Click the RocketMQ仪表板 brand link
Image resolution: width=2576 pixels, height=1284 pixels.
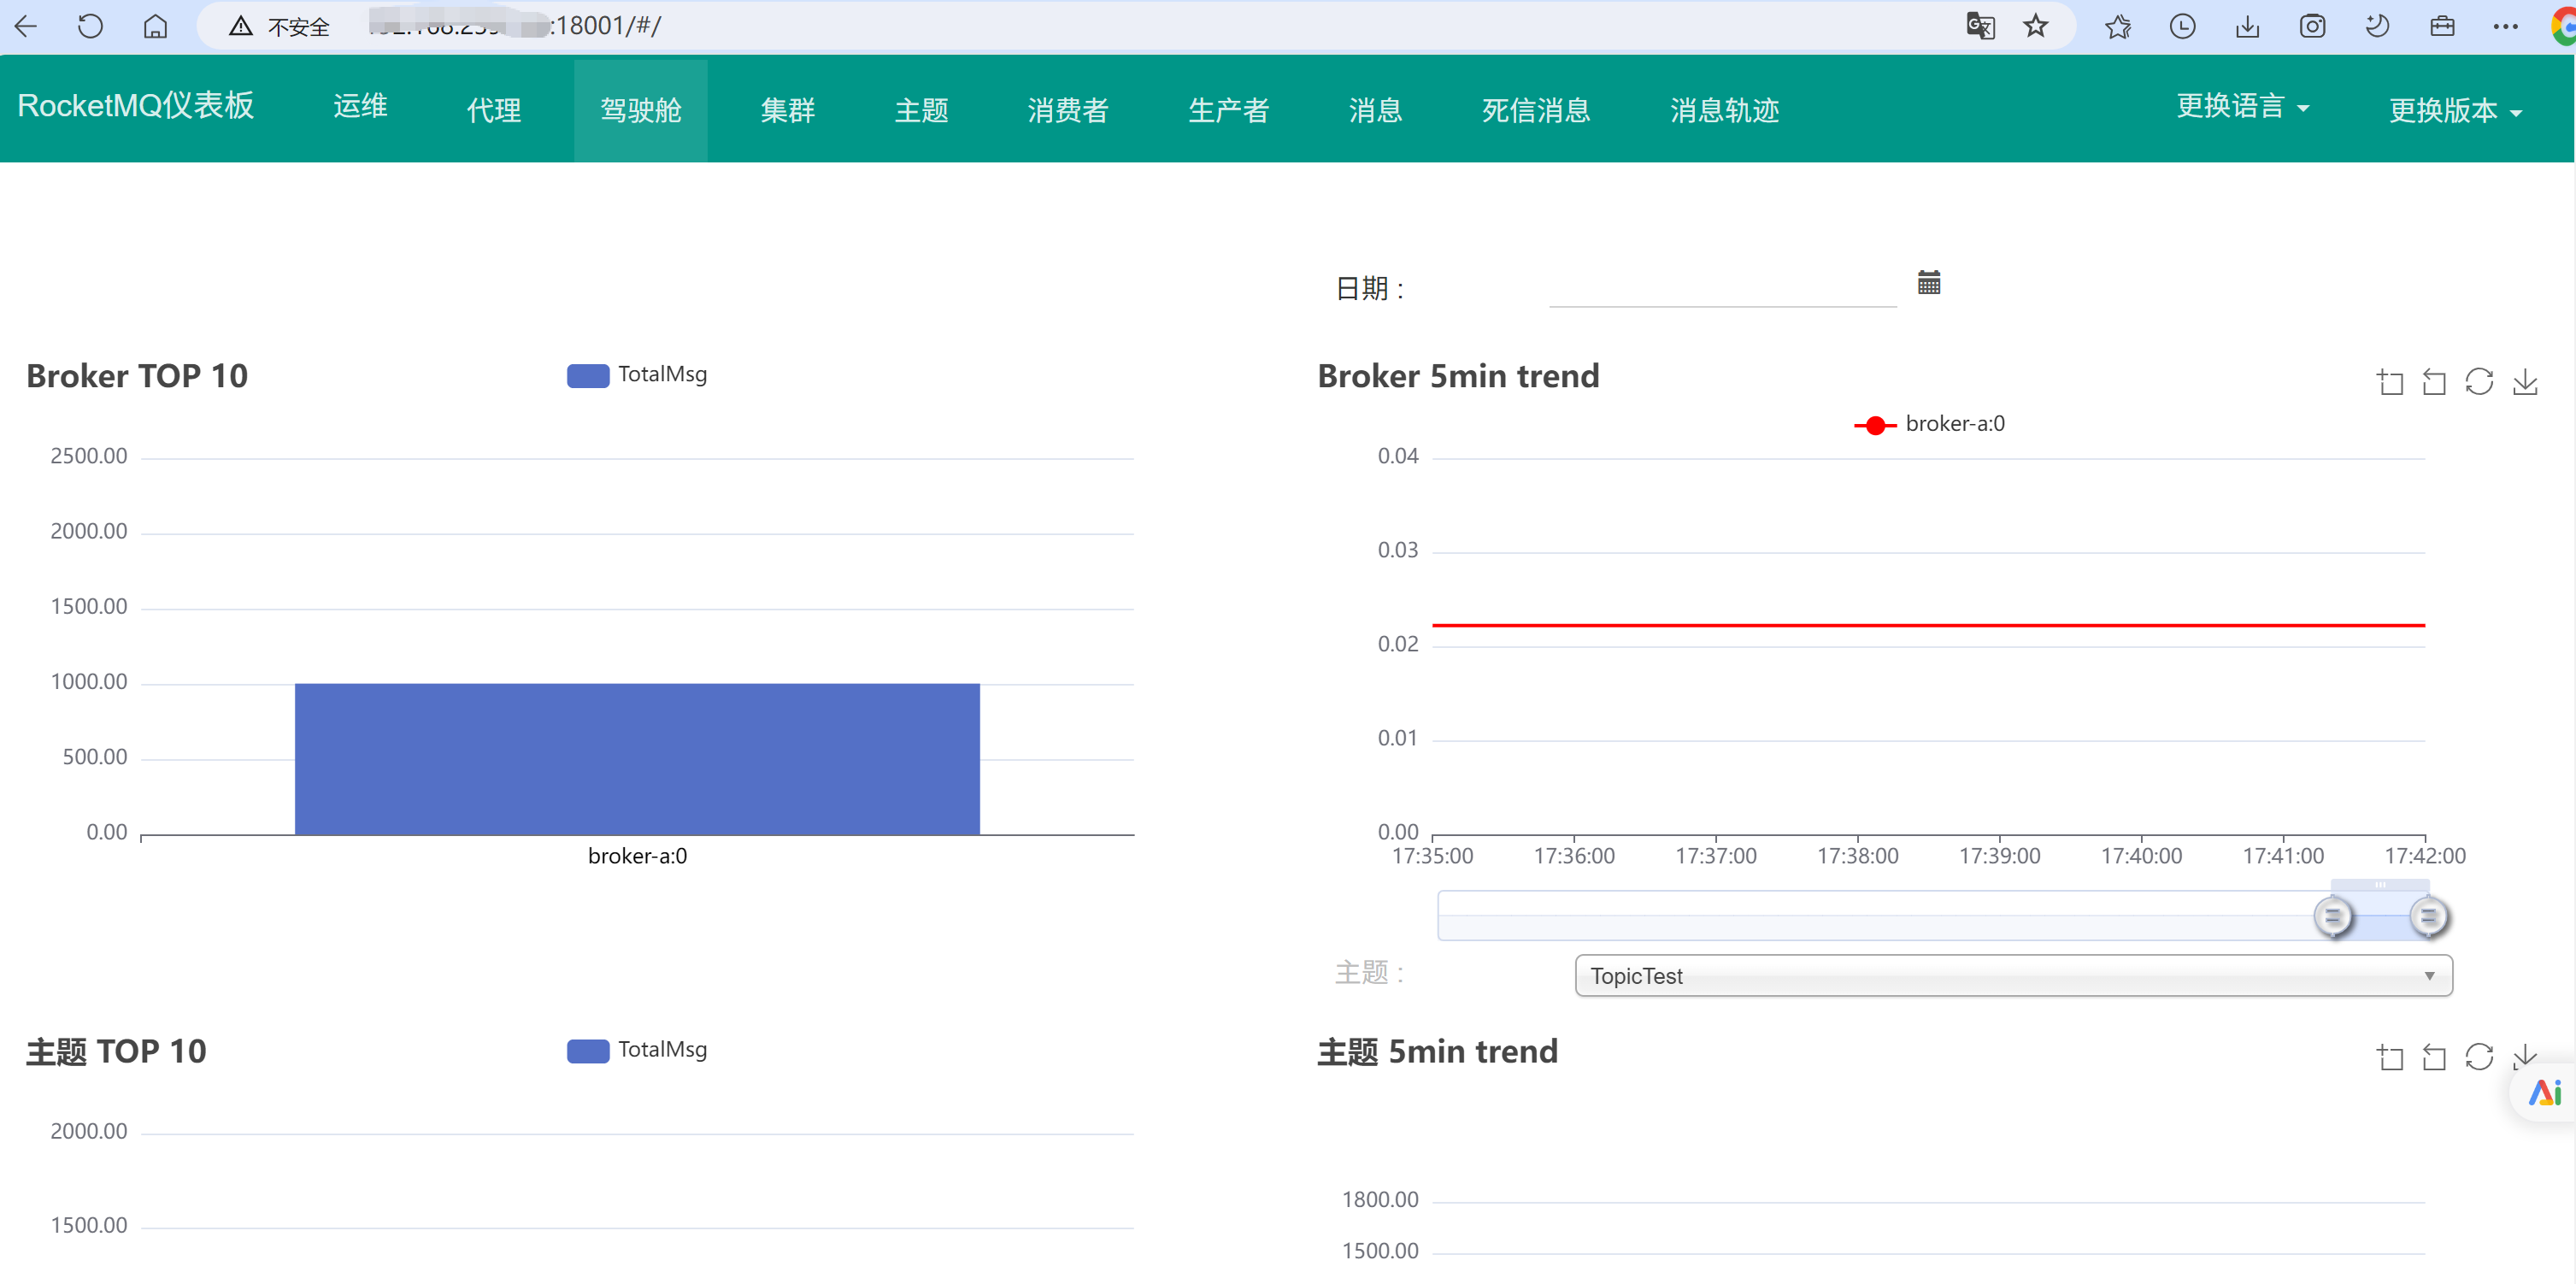pos(136,106)
